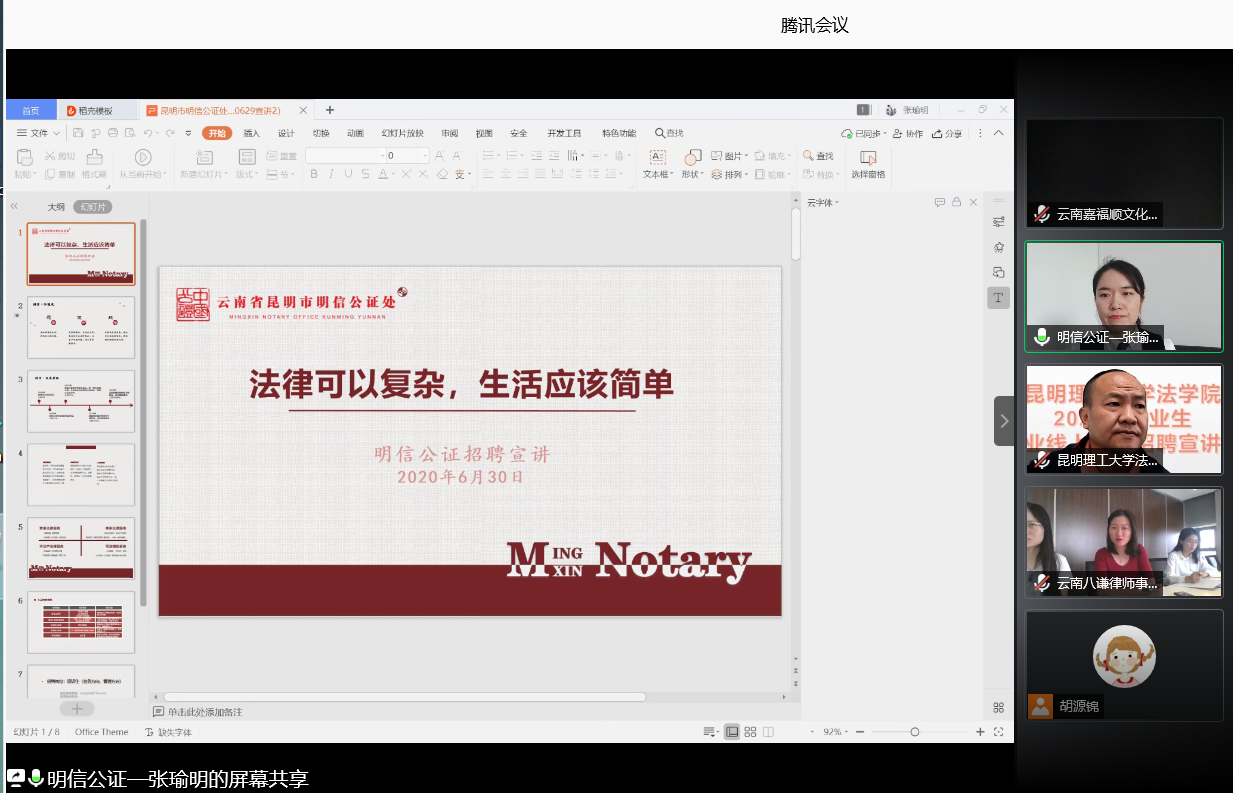Open the 开始 ribbon tab
This screenshot has height=793, width=1233.
click(x=217, y=133)
